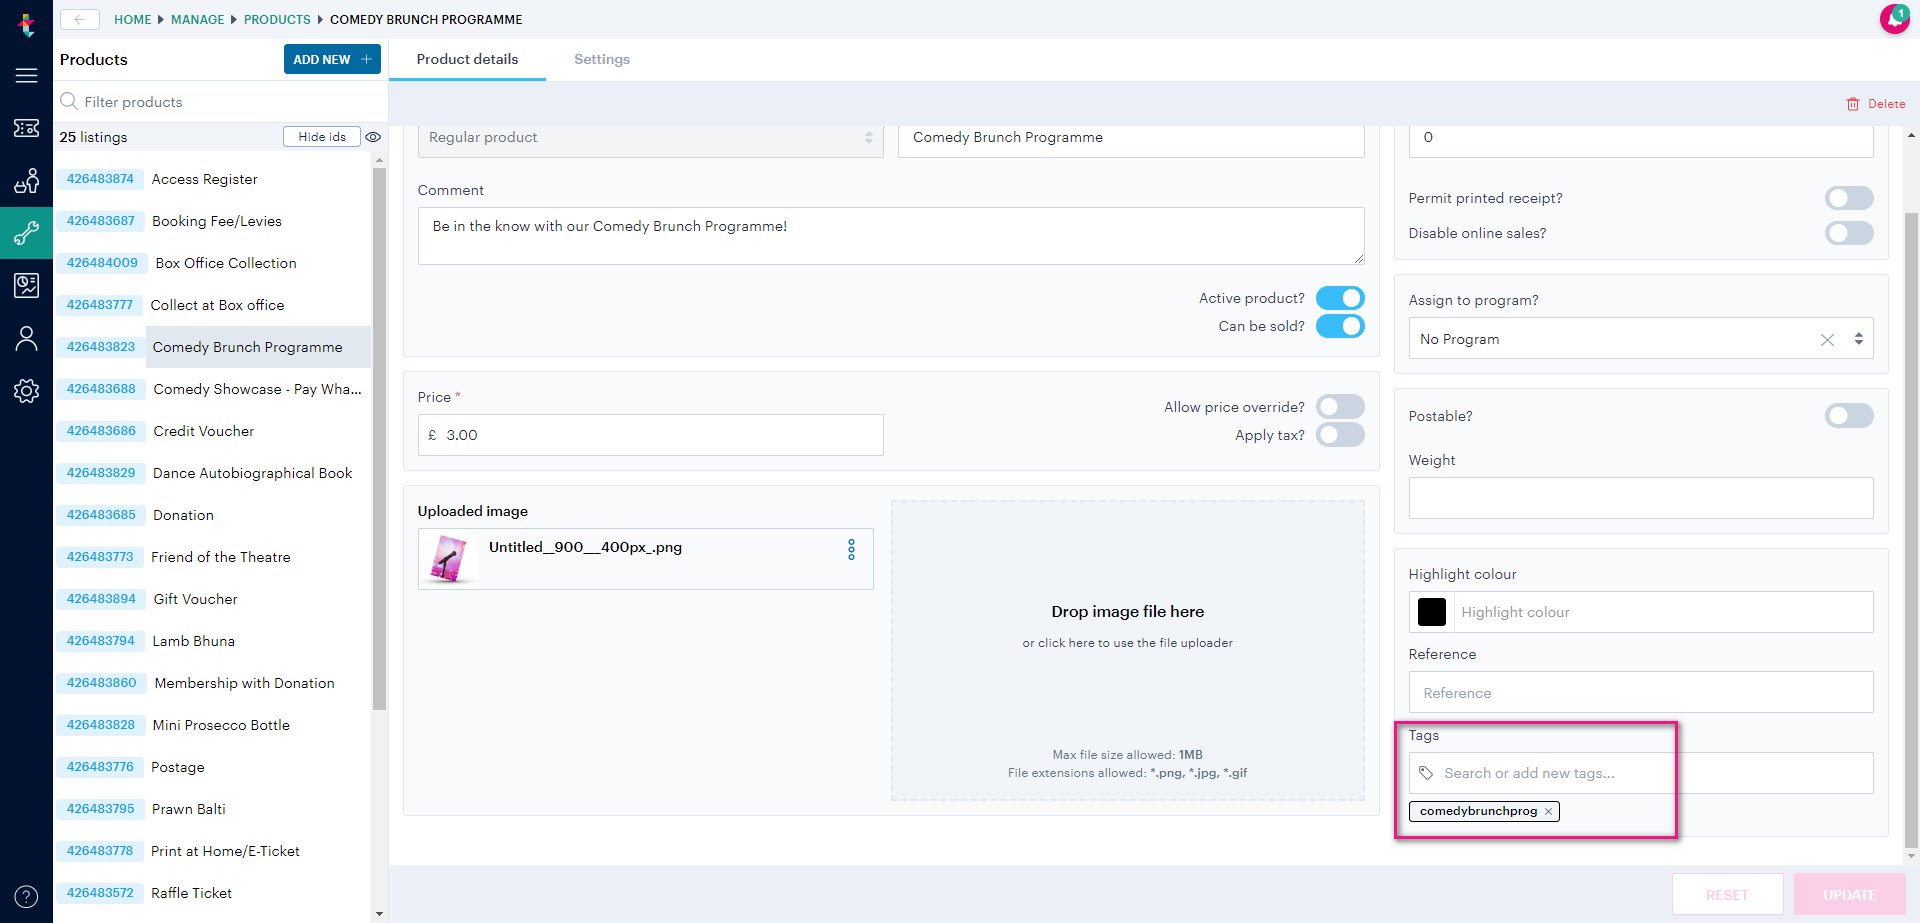This screenshot has height=923, width=1920.
Task: Select Access Register in product list
Action: pyautogui.click(x=204, y=179)
